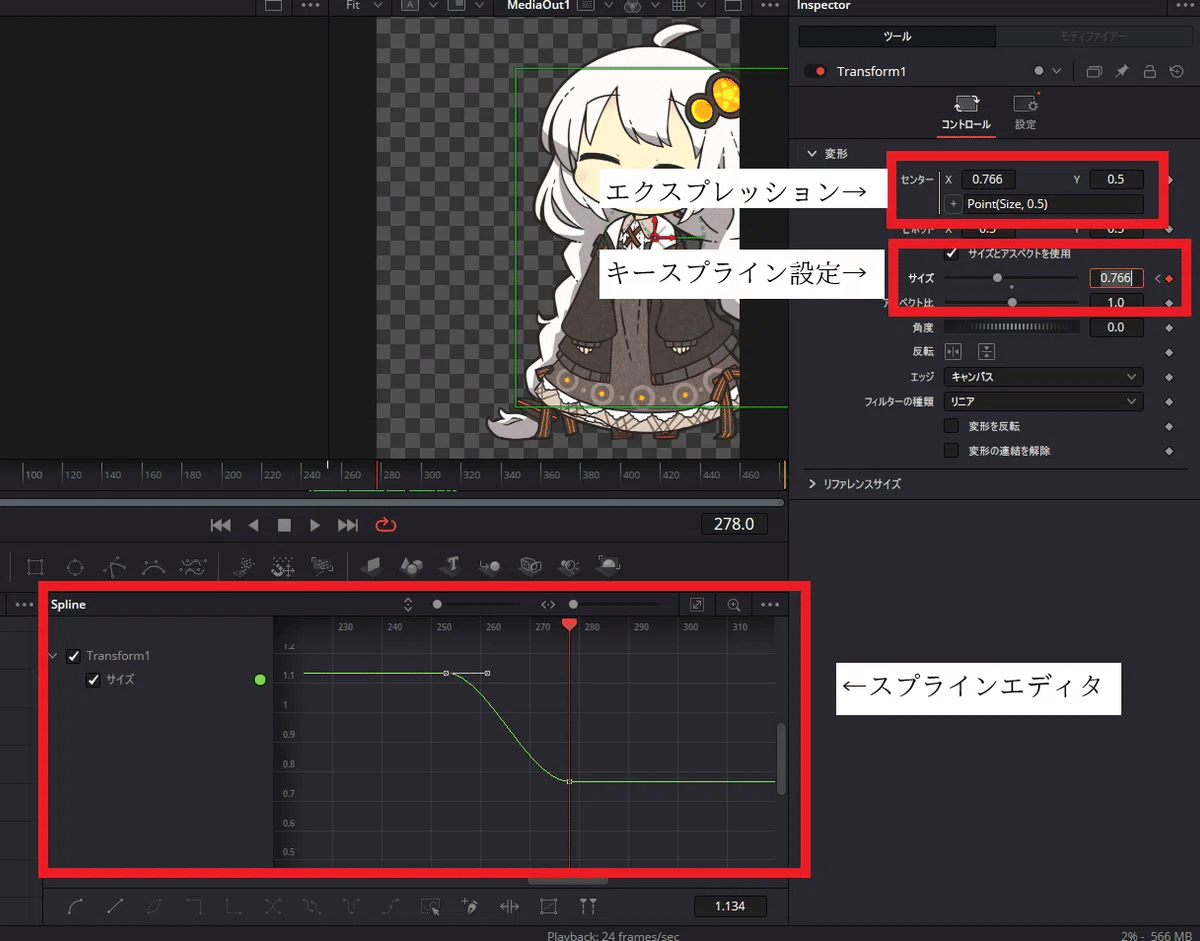Switch to the モディファイアー tab
Screen dimensions: 1200x941
pos(1093,37)
